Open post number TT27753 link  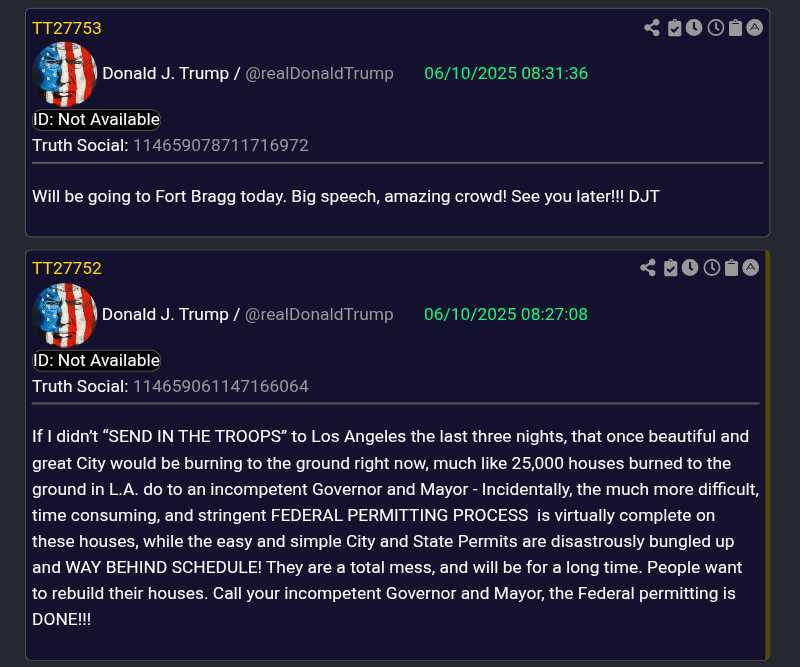pyautogui.click(x=67, y=28)
